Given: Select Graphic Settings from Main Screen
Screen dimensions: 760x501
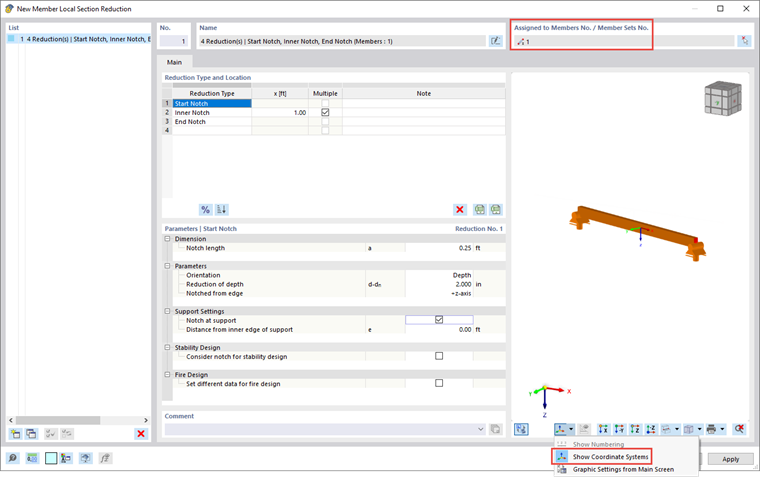Looking at the screenshot, I should [x=623, y=470].
